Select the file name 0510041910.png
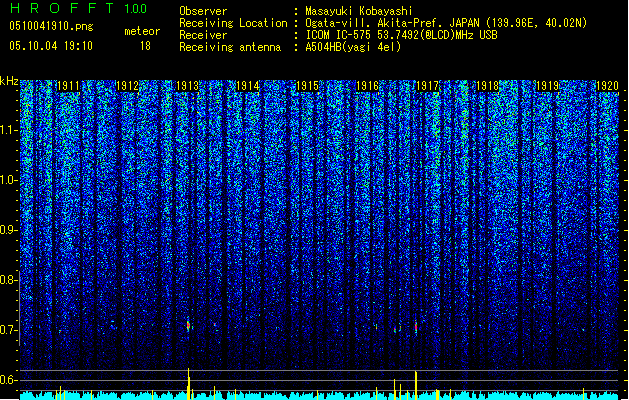Screen dimensions: 629x400 click(51, 26)
